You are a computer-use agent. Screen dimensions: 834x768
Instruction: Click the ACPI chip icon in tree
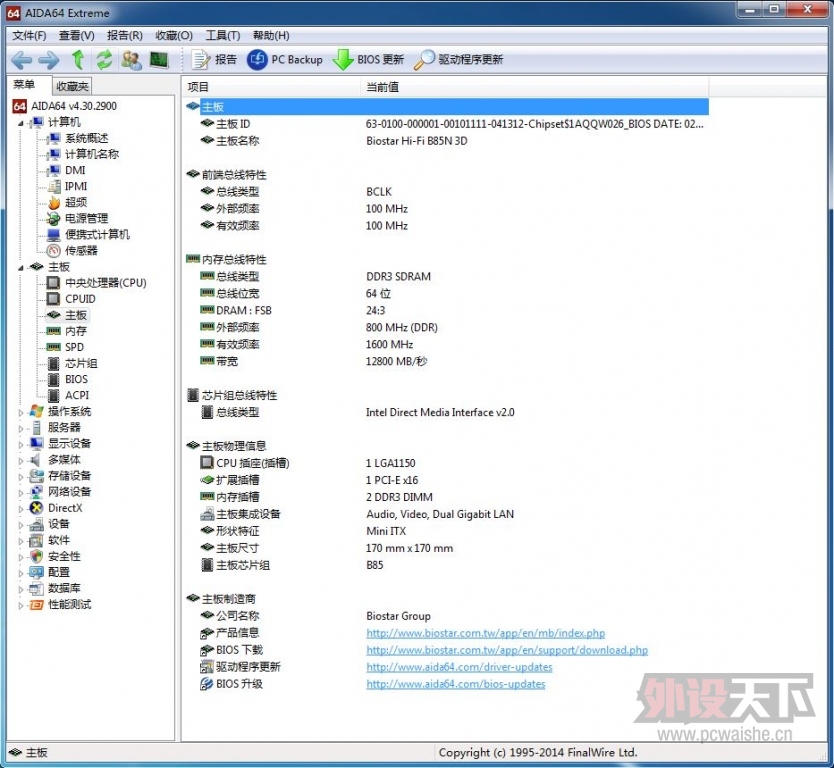point(54,395)
